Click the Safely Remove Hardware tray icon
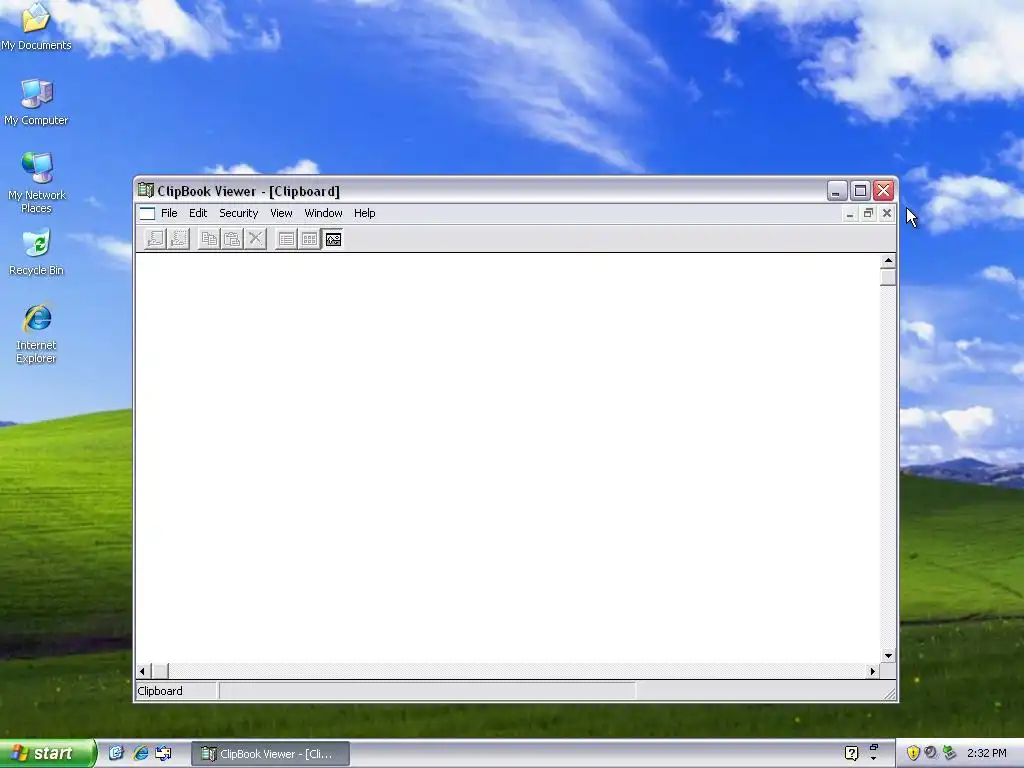The height and width of the screenshot is (768, 1024). [949, 754]
